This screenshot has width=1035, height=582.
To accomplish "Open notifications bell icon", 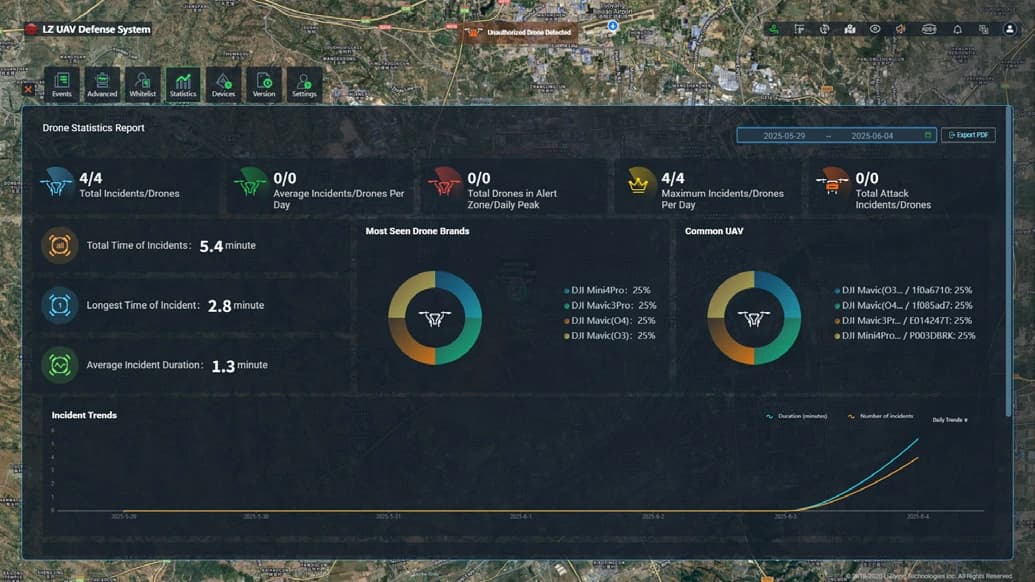I will (958, 29).
